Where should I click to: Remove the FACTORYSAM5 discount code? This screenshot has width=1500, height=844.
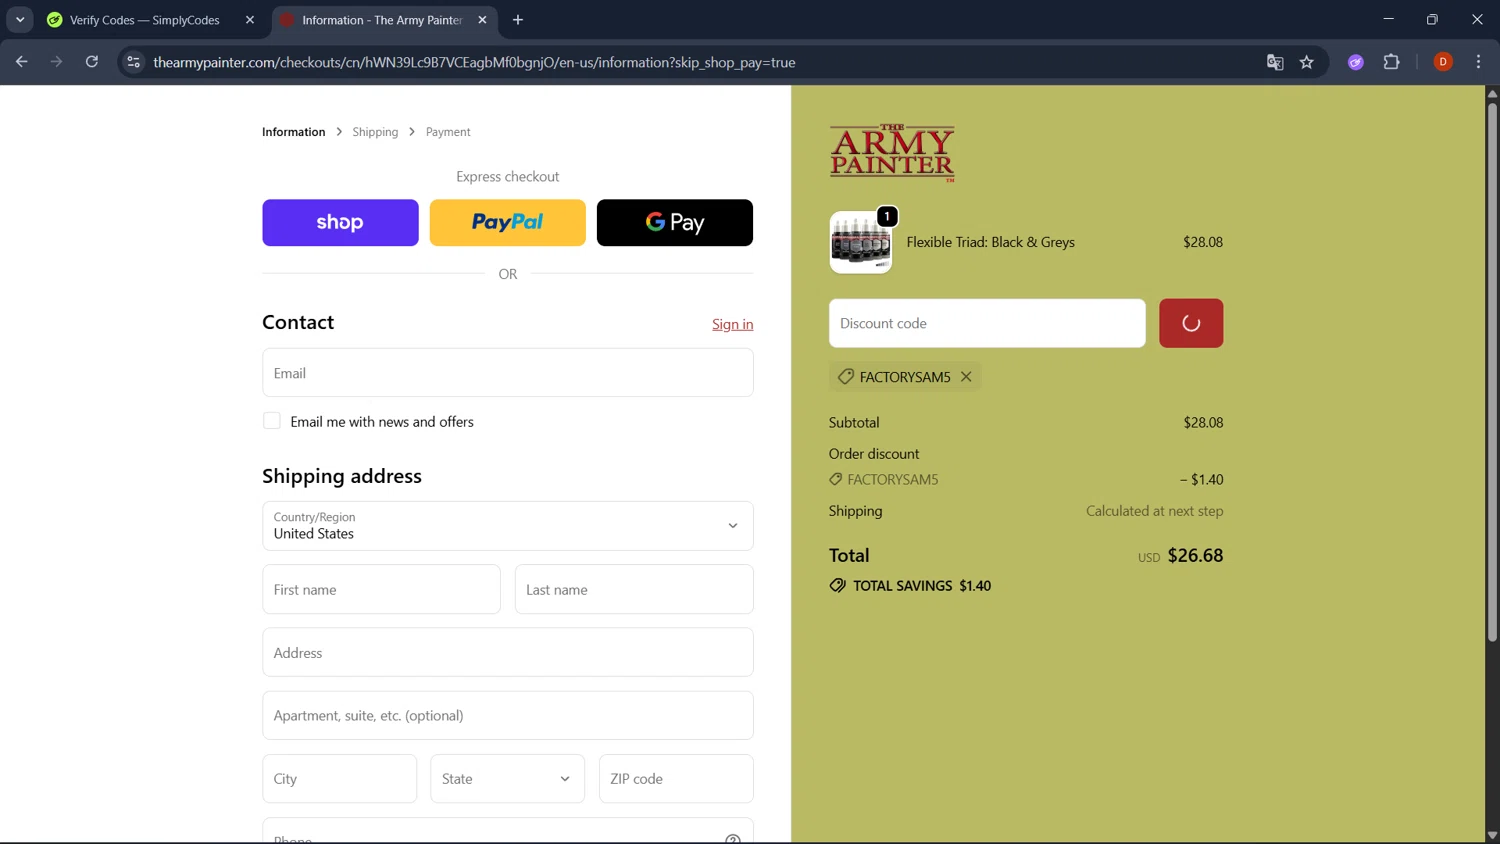966,377
